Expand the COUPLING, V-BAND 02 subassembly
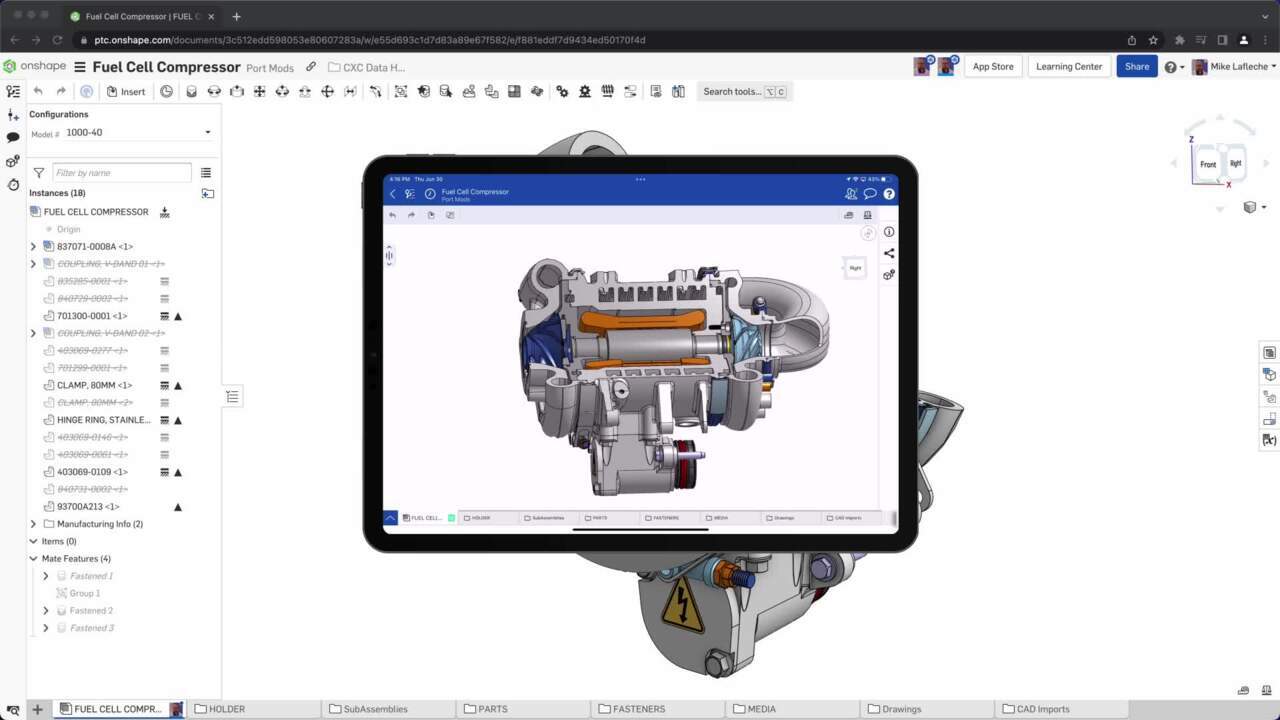 [33, 333]
